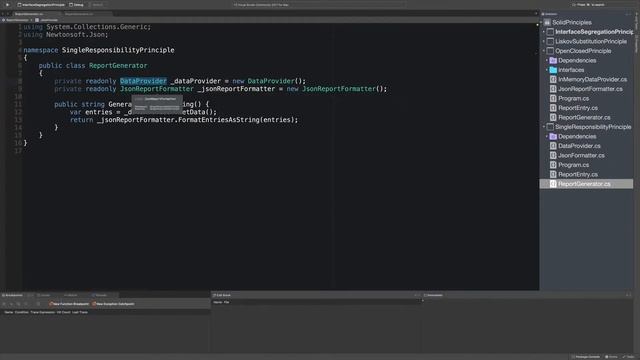Click New Exception Catchpoint button
The image size is (640, 360).
pos(113,304)
